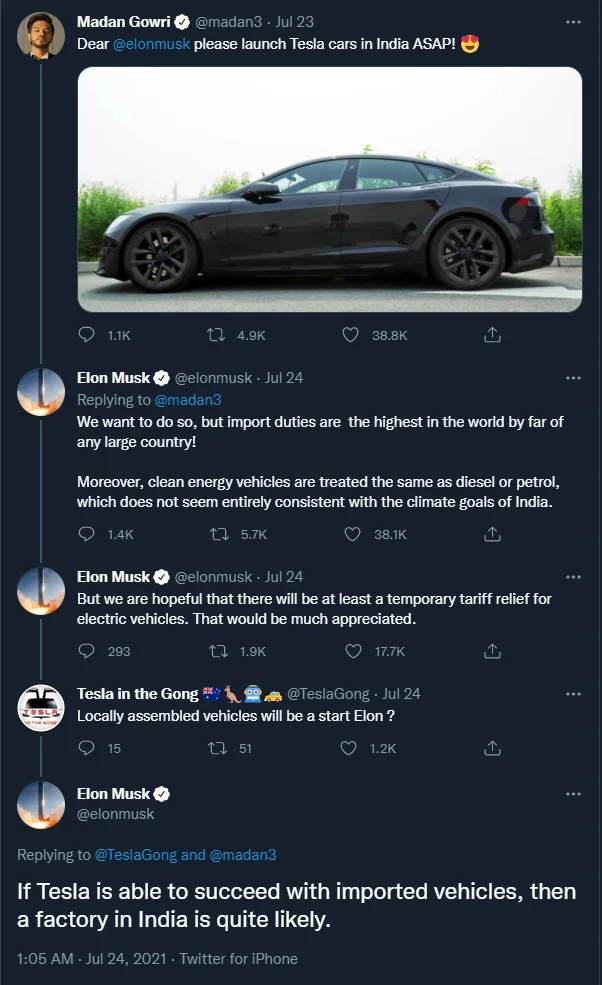The image size is (602, 985).
Task: Open the @TeslaGong link in replying-to line
Action: 137,855
